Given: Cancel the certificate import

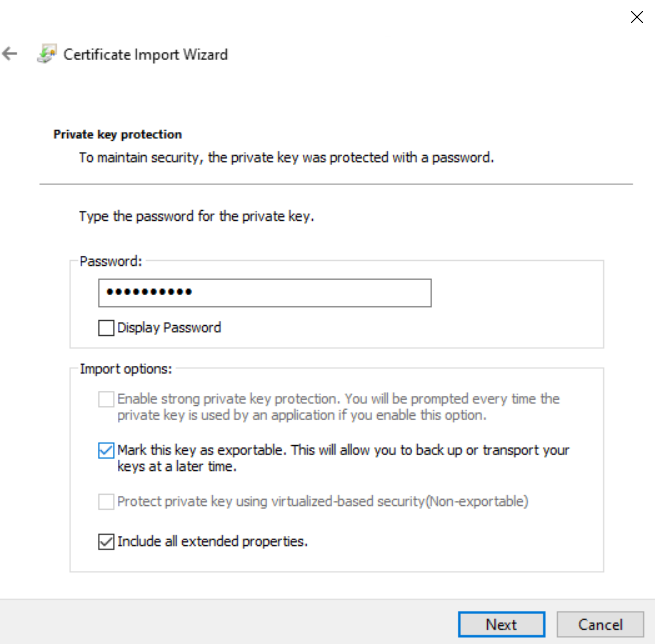Looking at the screenshot, I should point(600,625).
